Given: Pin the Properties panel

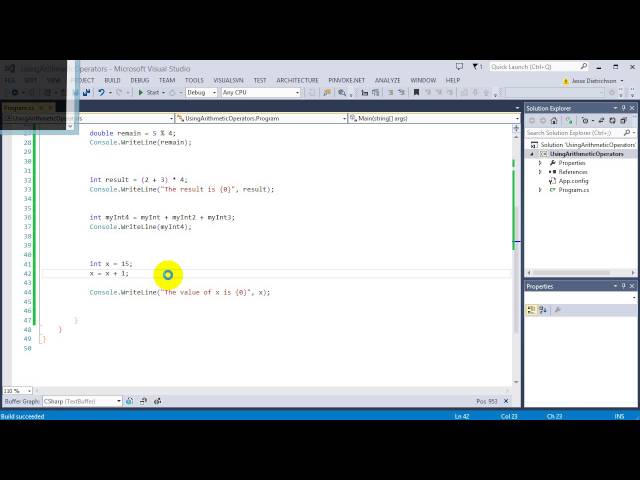Looking at the screenshot, I should (x=624, y=286).
